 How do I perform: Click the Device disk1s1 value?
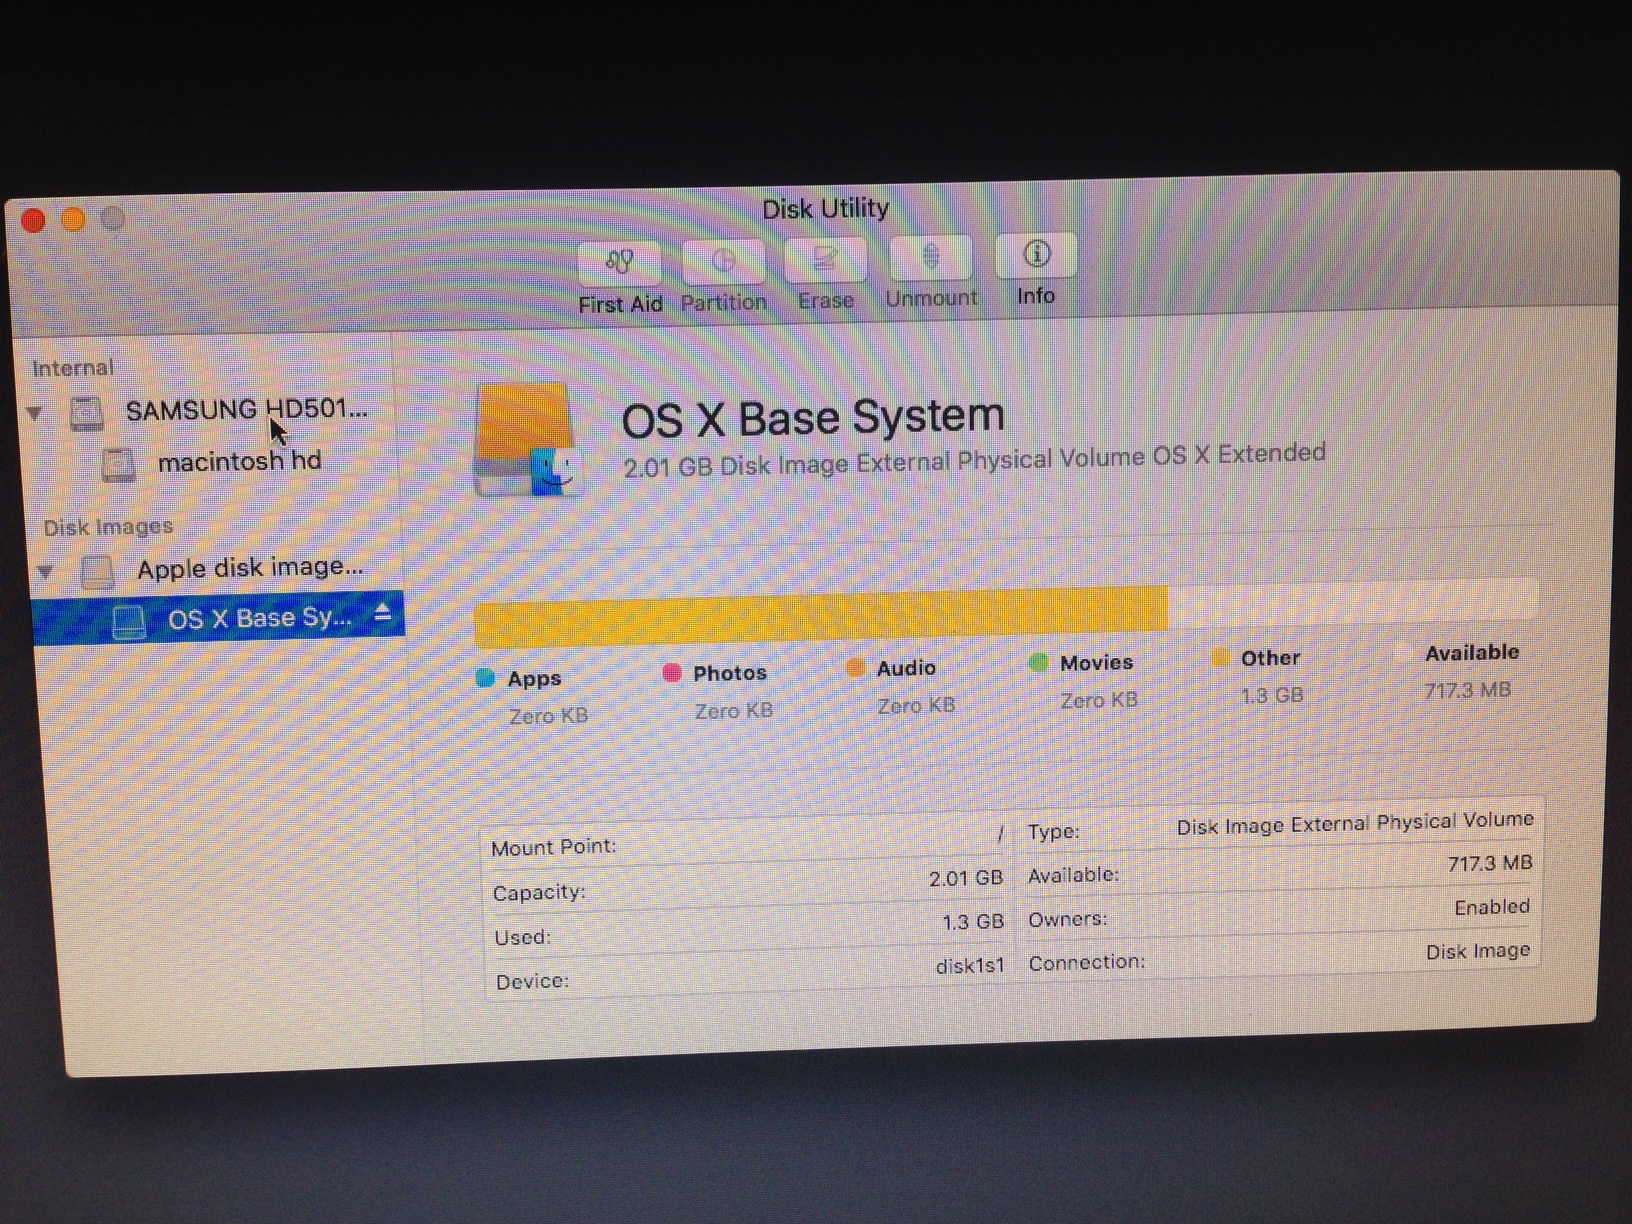click(x=970, y=966)
